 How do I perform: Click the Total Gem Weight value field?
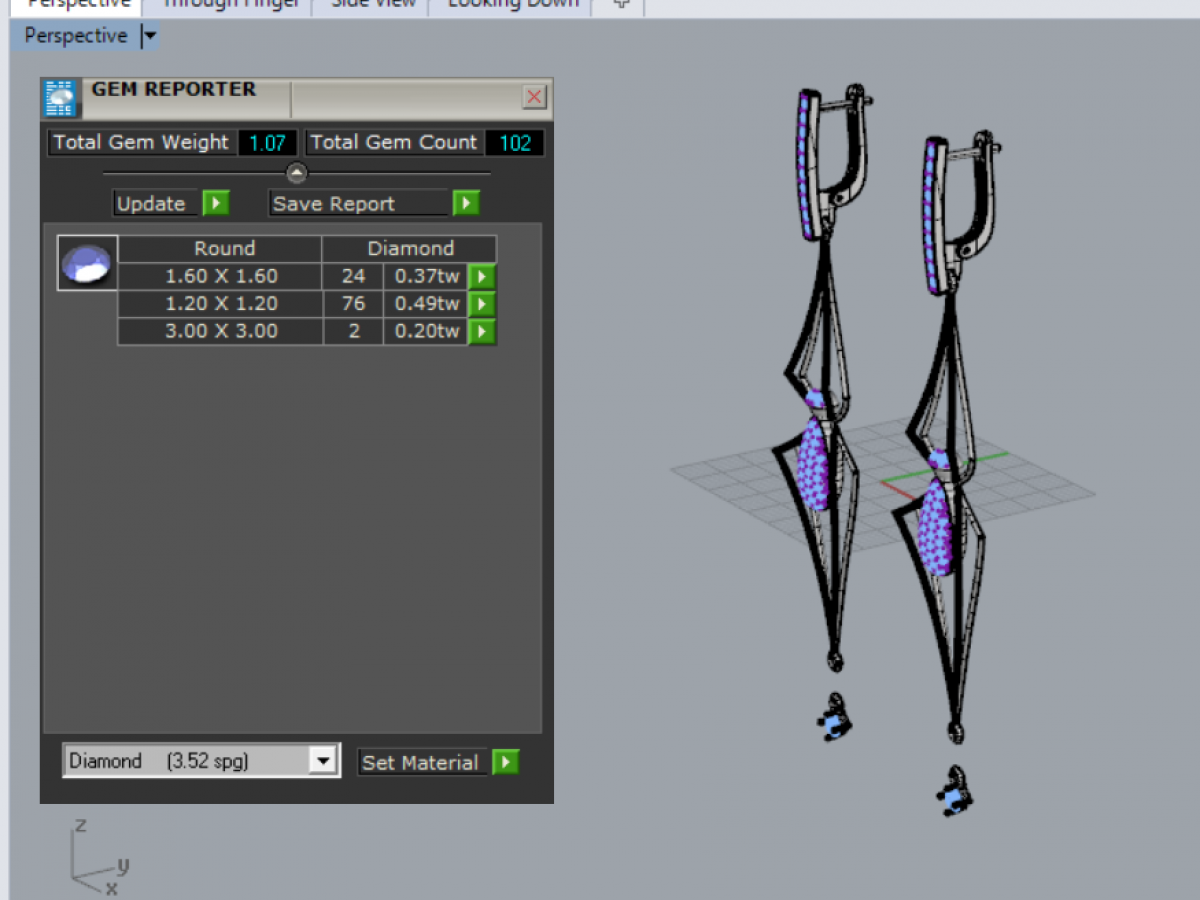[267, 143]
